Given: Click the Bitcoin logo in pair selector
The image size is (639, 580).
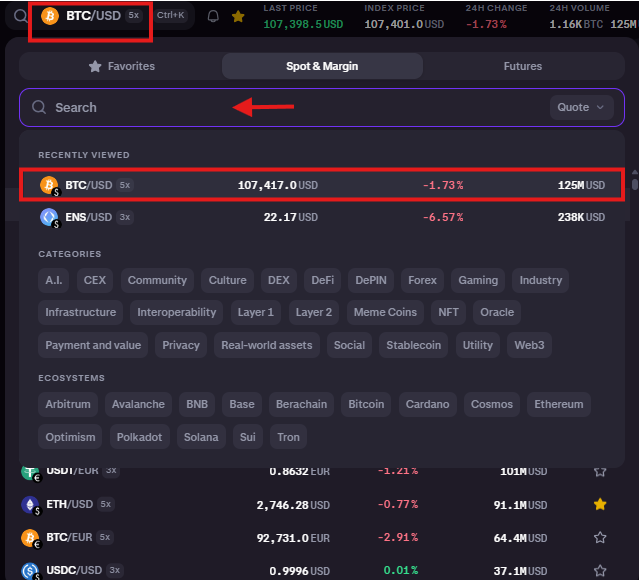Looking at the screenshot, I should (x=50, y=16).
